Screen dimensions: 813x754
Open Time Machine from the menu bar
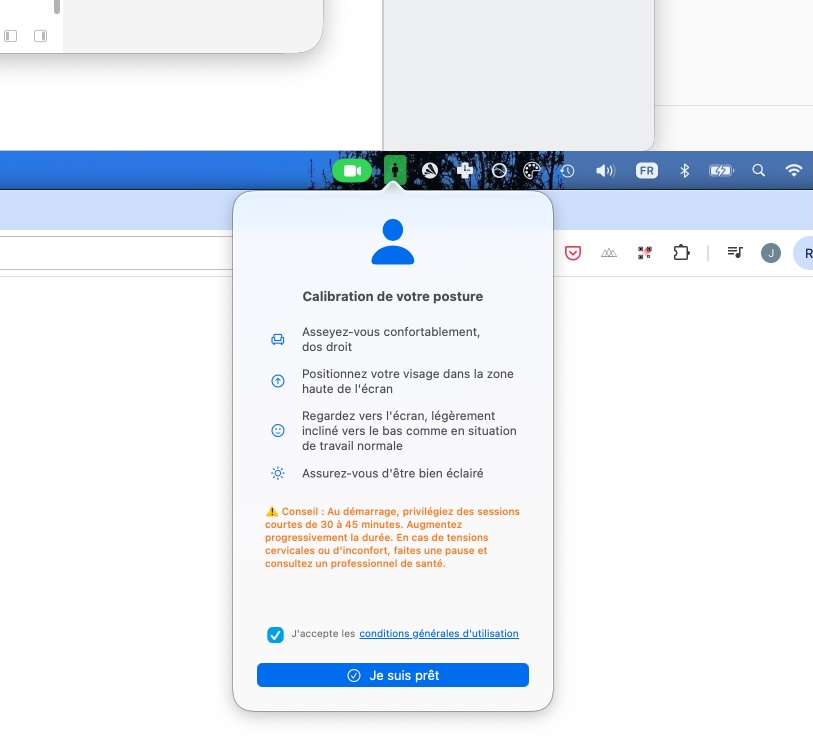click(567, 171)
